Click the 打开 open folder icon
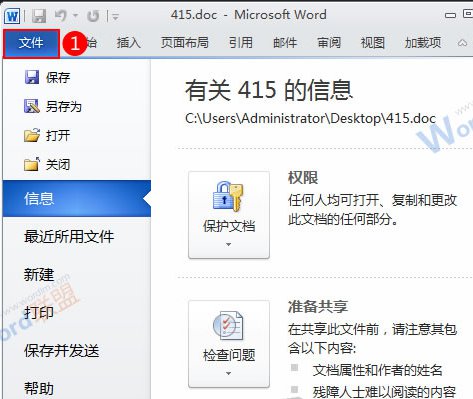 pyautogui.click(x=32, y=135)
